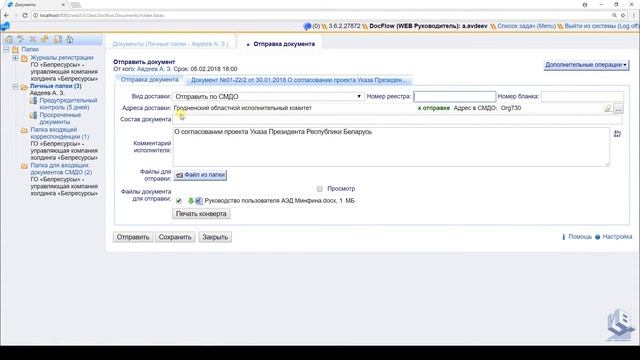Click the blue messages bubble icon in header

tap(307, 26)
